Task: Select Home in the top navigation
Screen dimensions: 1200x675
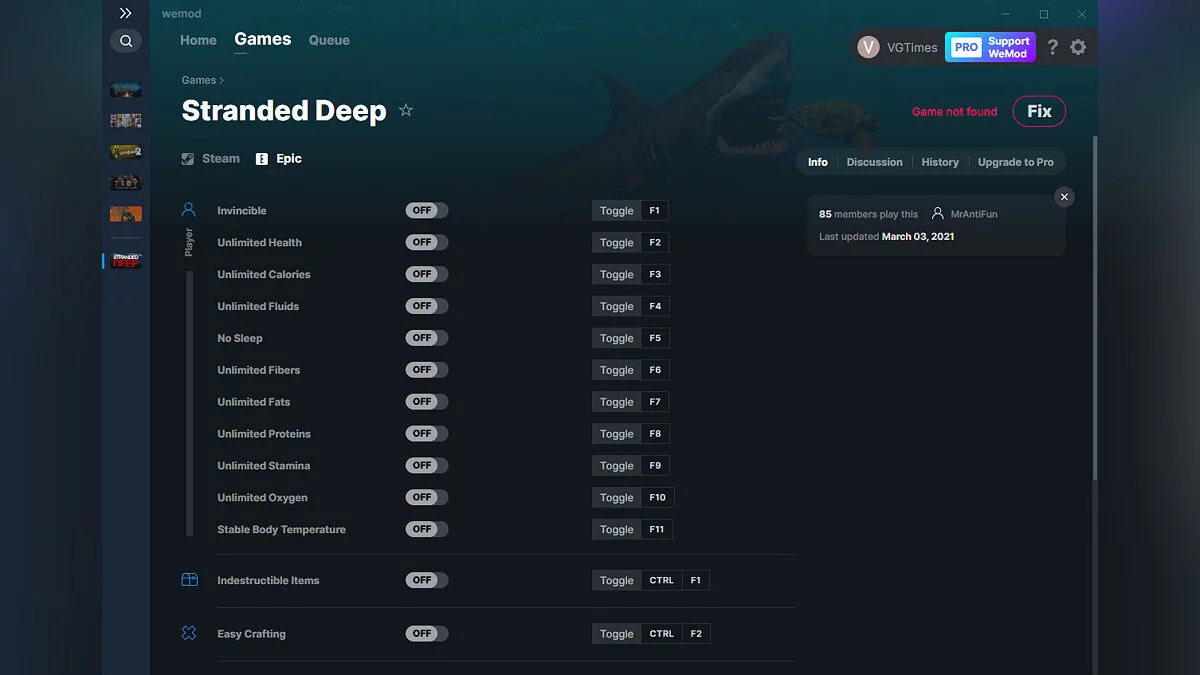Action: point(197,40)
